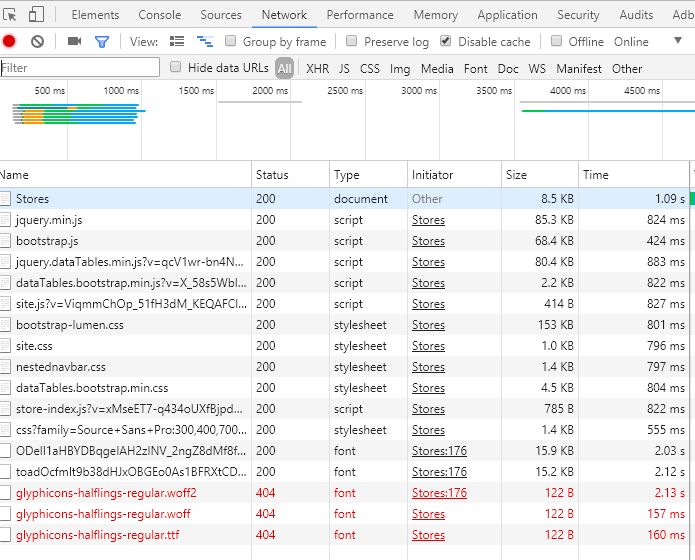Open Stores initiator link for site.css
Screen dimensions: 695x560
click(428, 346)
